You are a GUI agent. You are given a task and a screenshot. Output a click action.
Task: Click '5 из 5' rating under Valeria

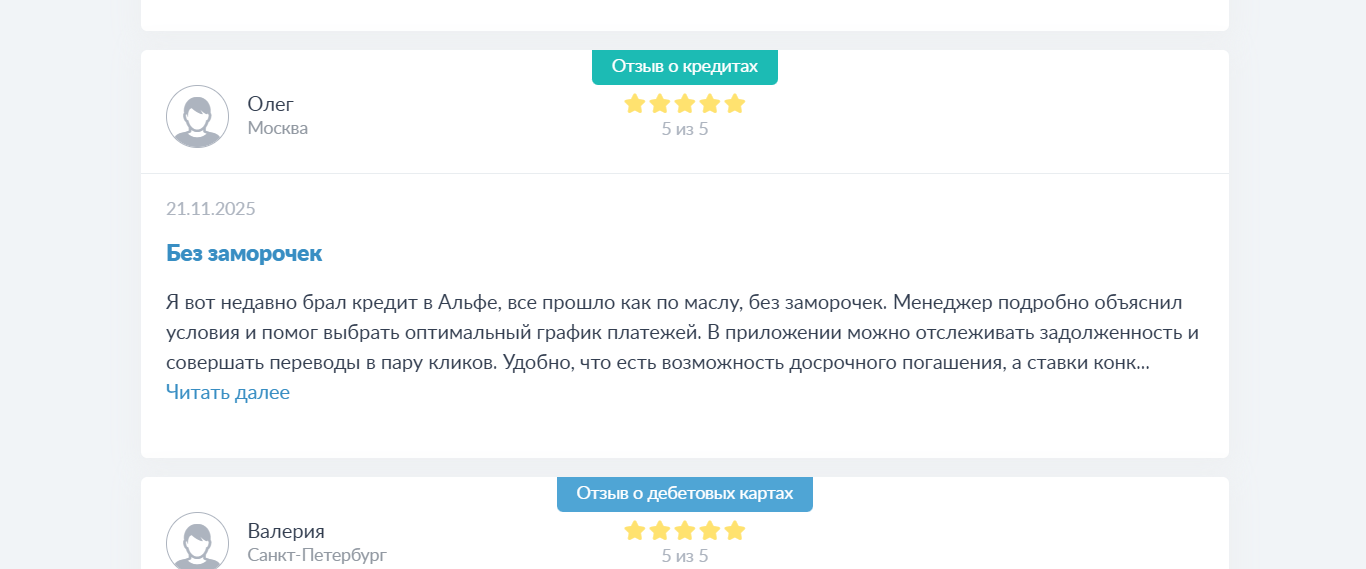pyautogui.click(x=684, y=556)
